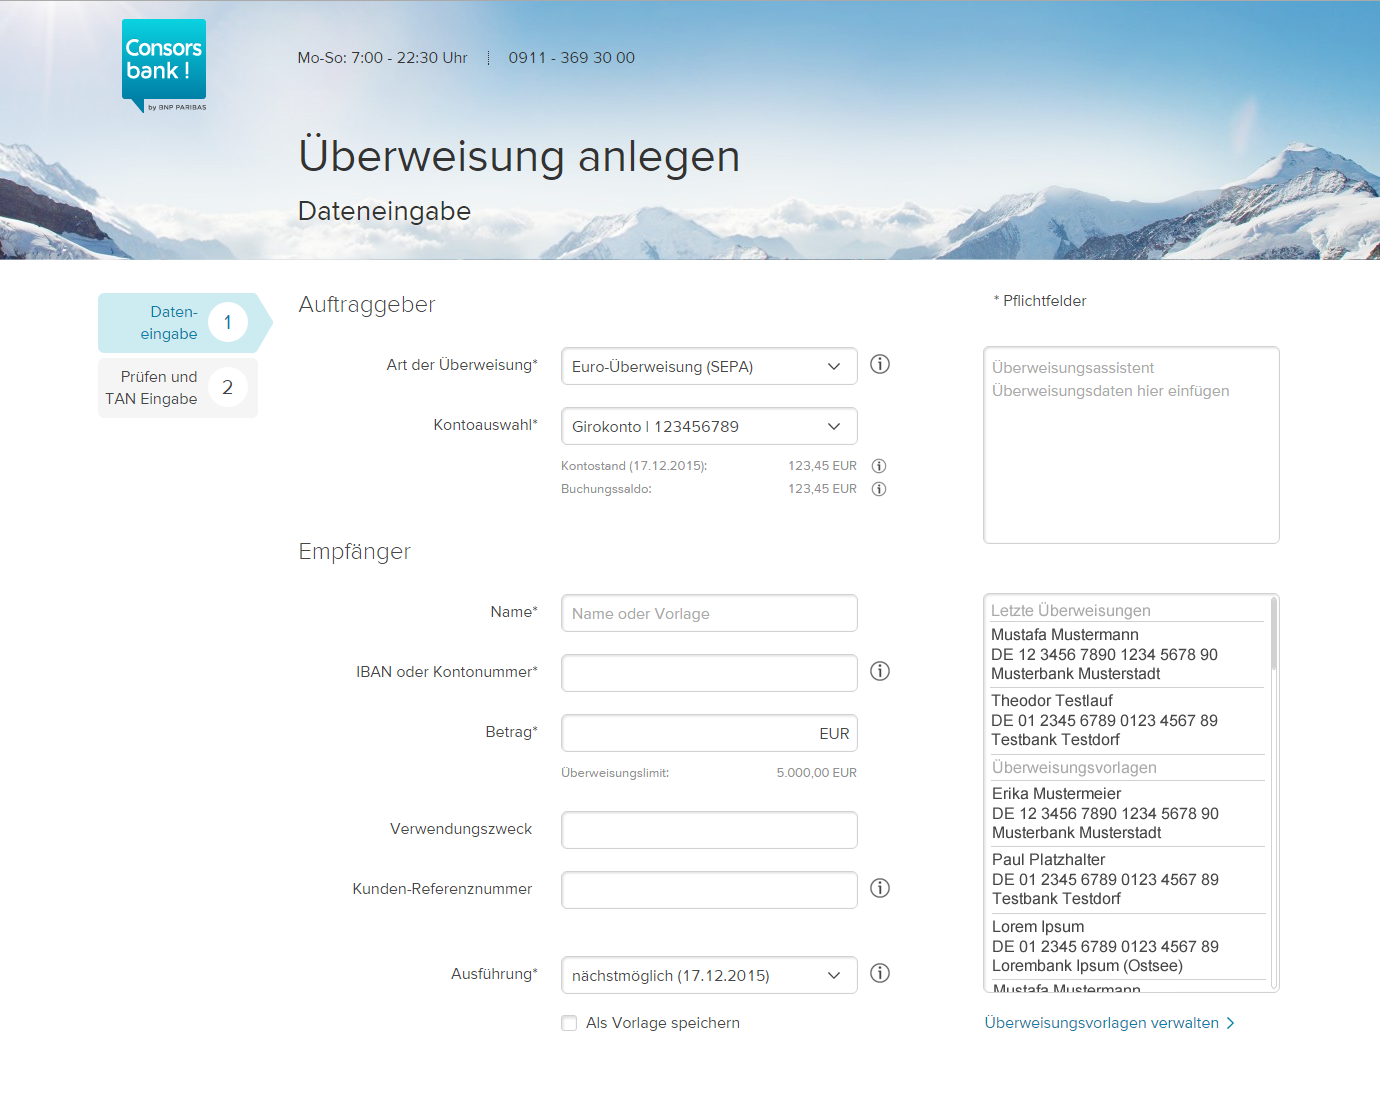This screenshot has height=1100, width=1380.
Task: Show info for Kontostand balance
Action: (x=879, y=466)
